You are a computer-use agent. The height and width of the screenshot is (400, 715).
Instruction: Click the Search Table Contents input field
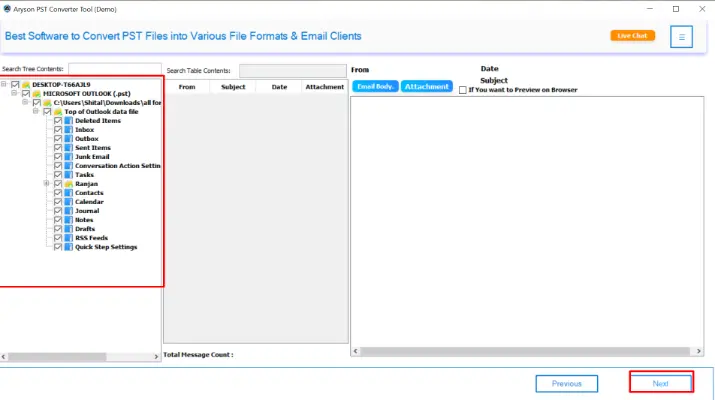point(293,71)
